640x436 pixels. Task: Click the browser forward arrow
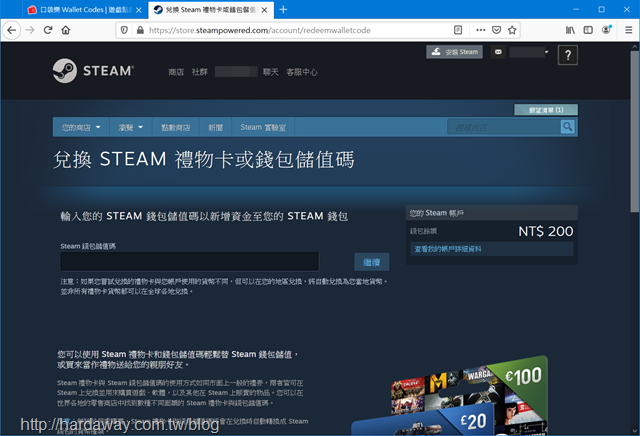pyautogui.click(x=30, y=30)
